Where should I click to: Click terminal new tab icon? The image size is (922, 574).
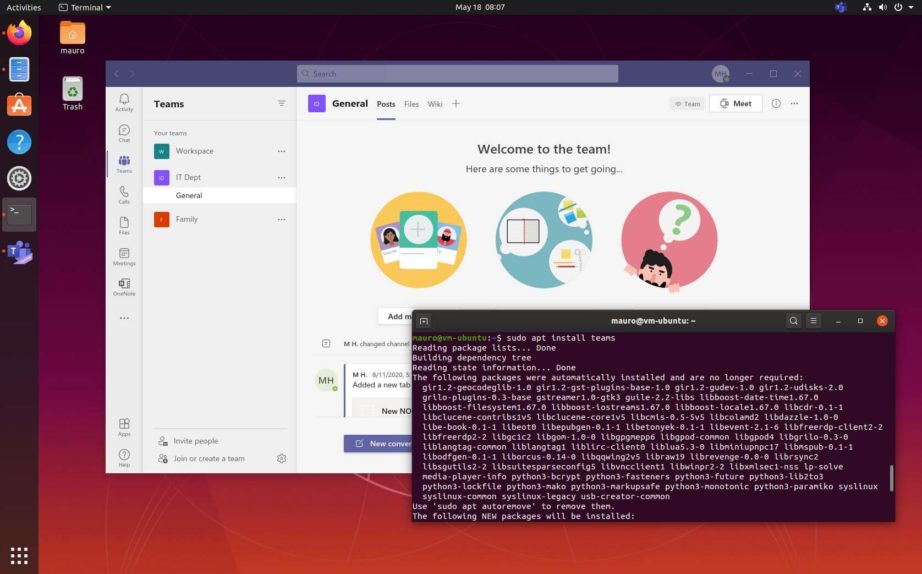pyautogui.click(x=423, y=321)
